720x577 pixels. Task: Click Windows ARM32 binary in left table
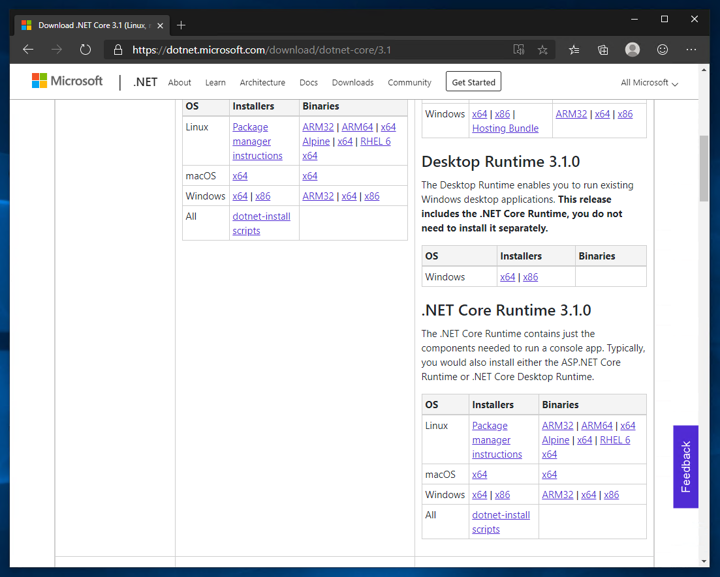318,196
